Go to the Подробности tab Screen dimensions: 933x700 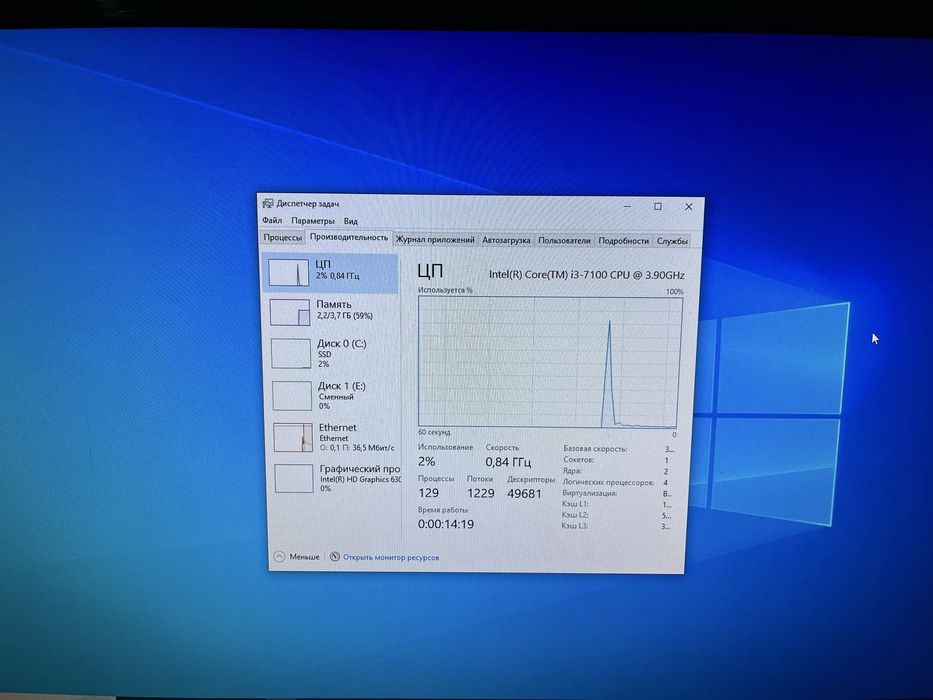click(623, 241)
